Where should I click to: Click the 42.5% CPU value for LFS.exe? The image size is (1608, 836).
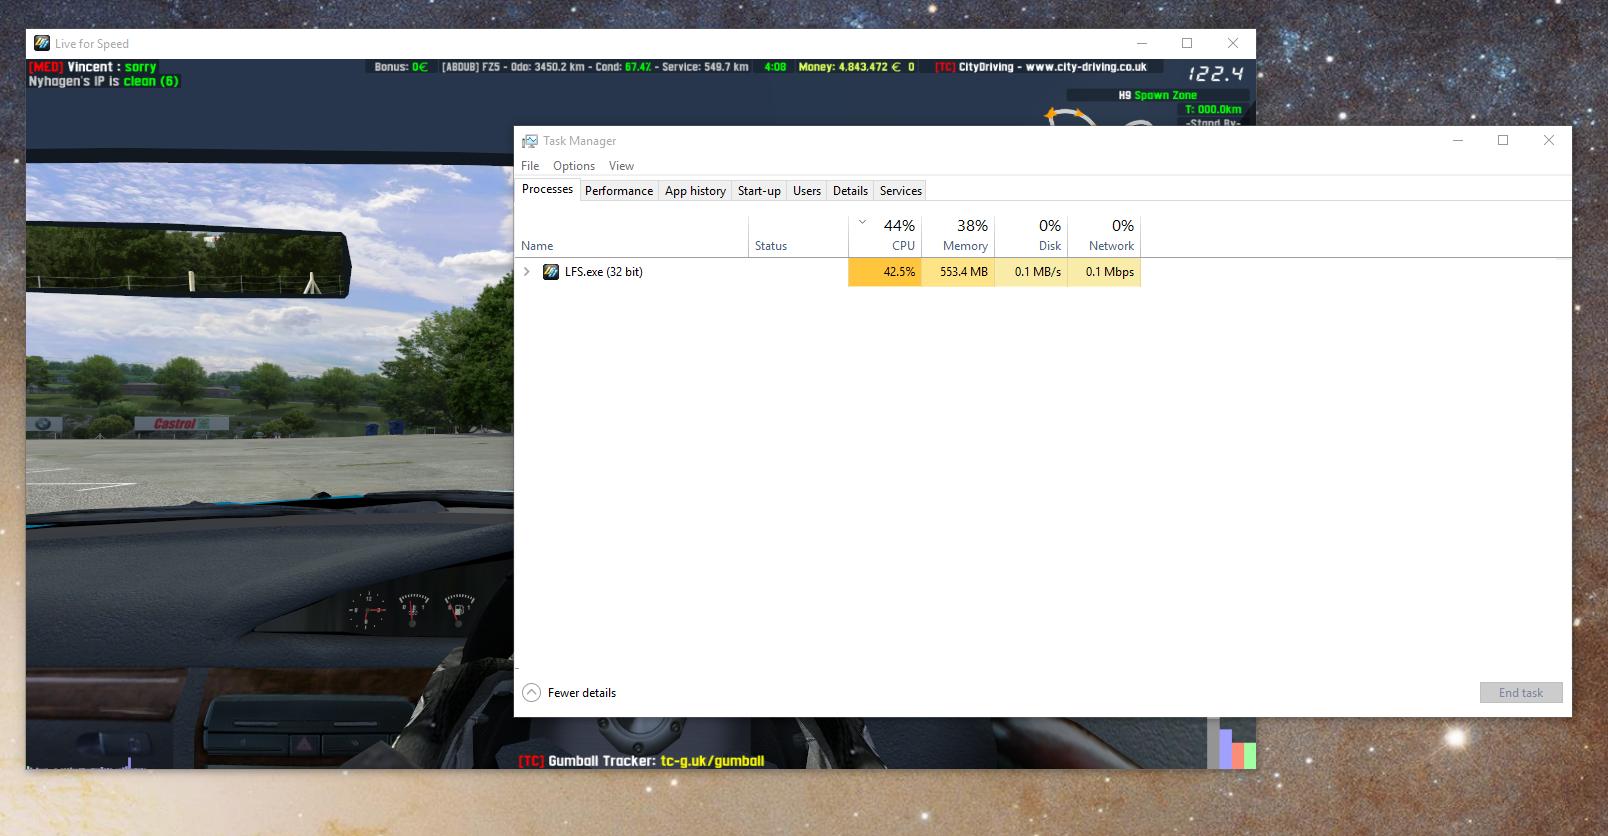[885, 272]
